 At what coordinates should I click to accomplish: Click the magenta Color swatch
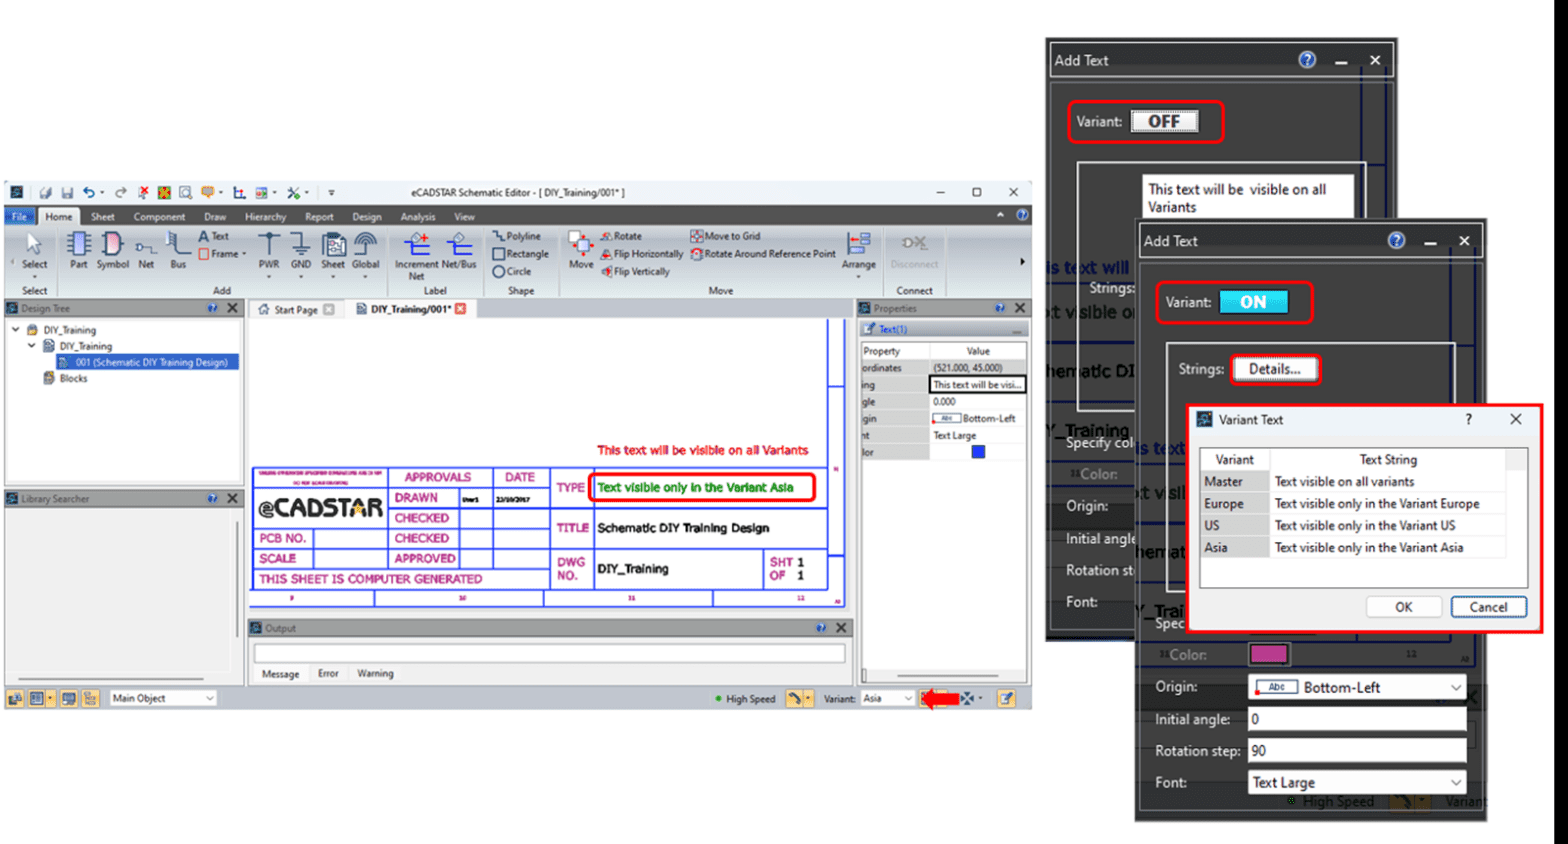click(1268, 654)
